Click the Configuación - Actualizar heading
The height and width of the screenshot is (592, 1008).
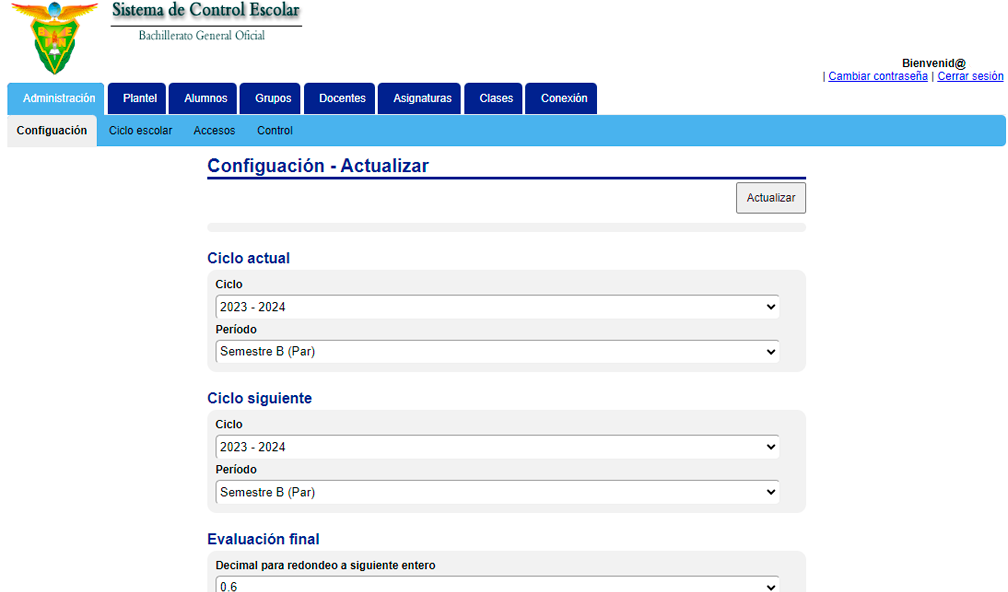coord(318,166)
